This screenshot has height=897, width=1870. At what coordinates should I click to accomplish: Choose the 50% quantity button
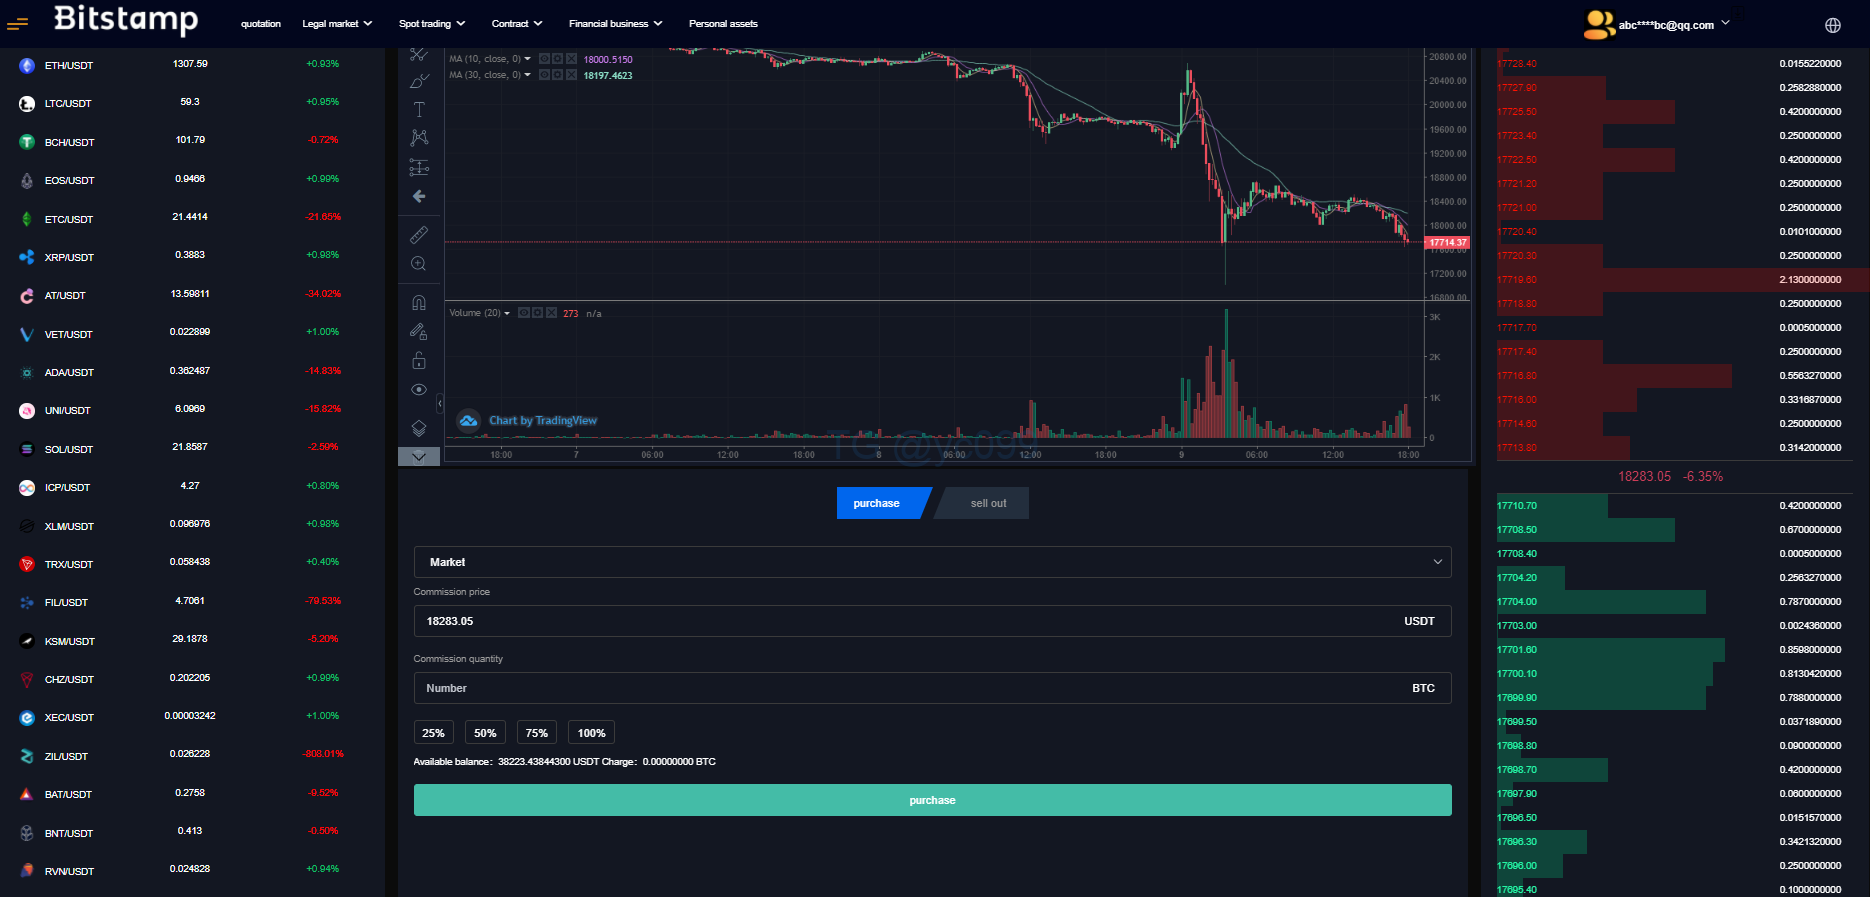coord(485,733)
